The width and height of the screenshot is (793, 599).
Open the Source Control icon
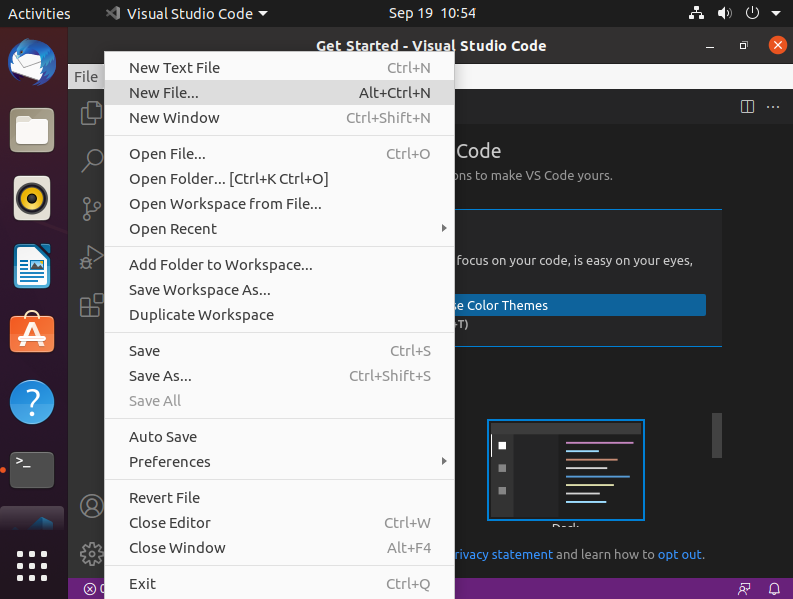[x=92, y=208]
